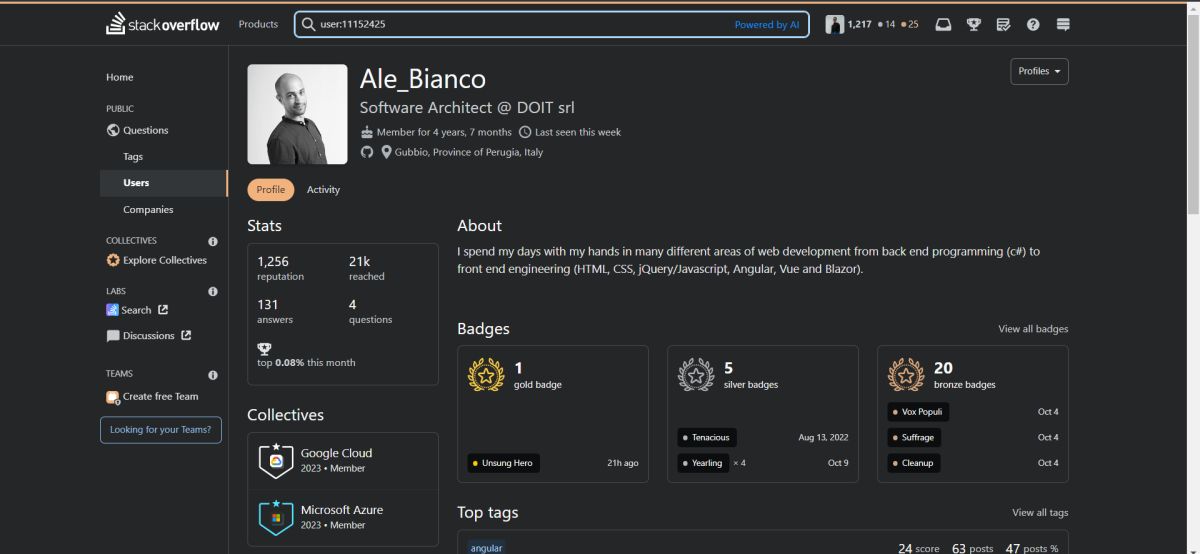Open the Vox Populi badge

pos(918,412)
